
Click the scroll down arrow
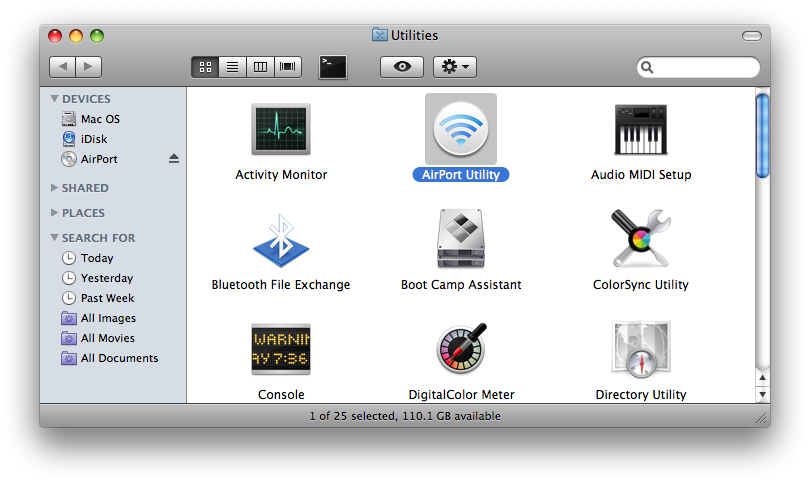762,394
